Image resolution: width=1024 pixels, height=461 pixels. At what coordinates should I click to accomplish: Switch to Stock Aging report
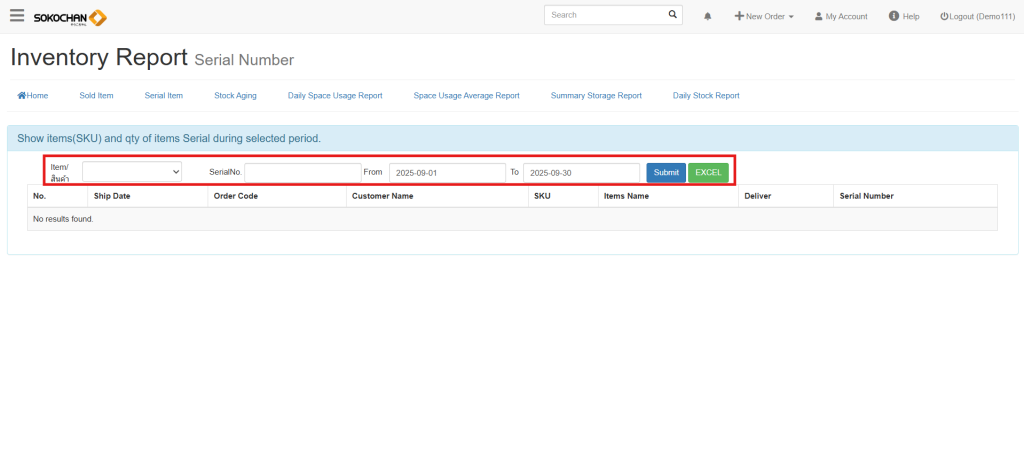pyautogui.click(x=235, y=96)
